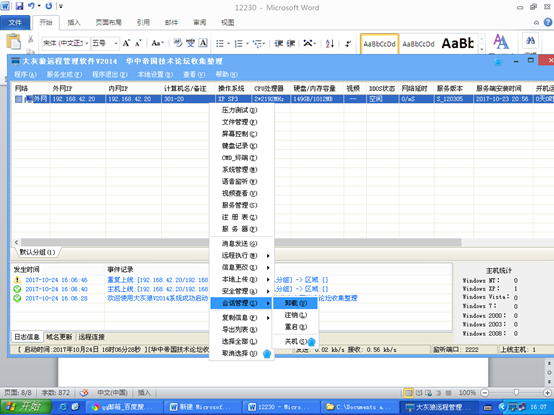Click the Word zoom slider handle
This screenshot has width=554, height=415.
coord(516,393)
